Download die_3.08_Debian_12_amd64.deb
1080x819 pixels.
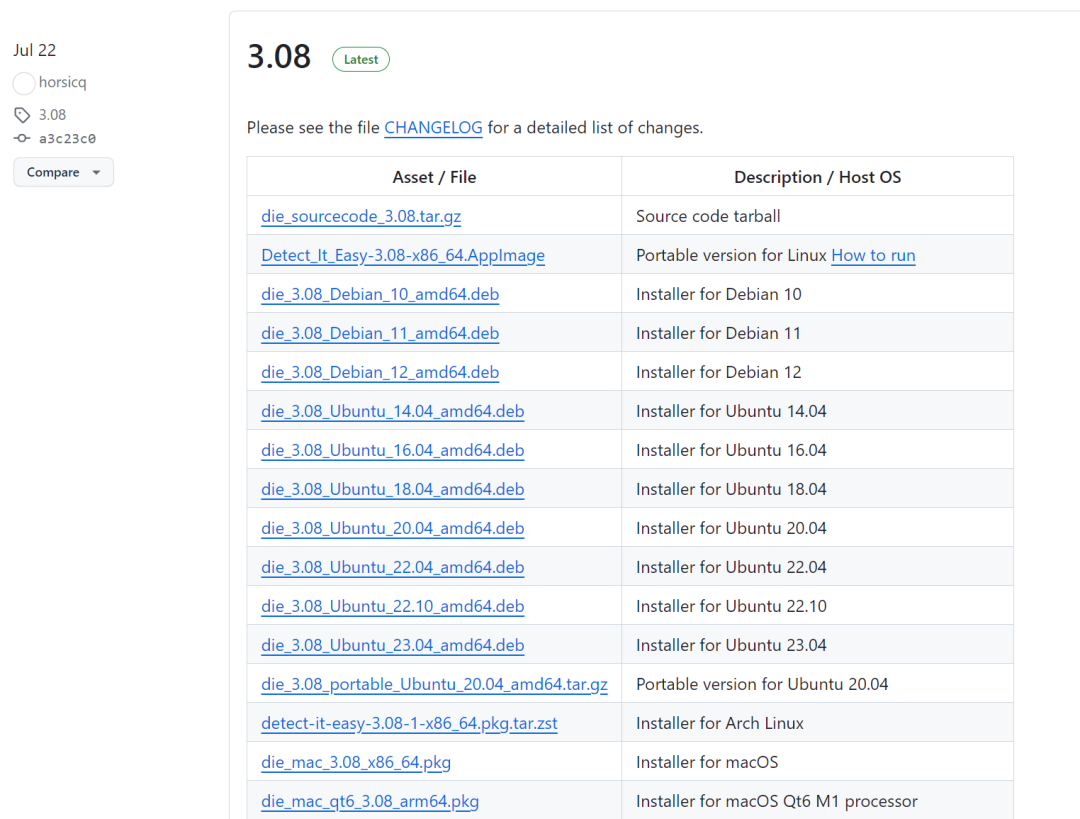pos(380,372)
